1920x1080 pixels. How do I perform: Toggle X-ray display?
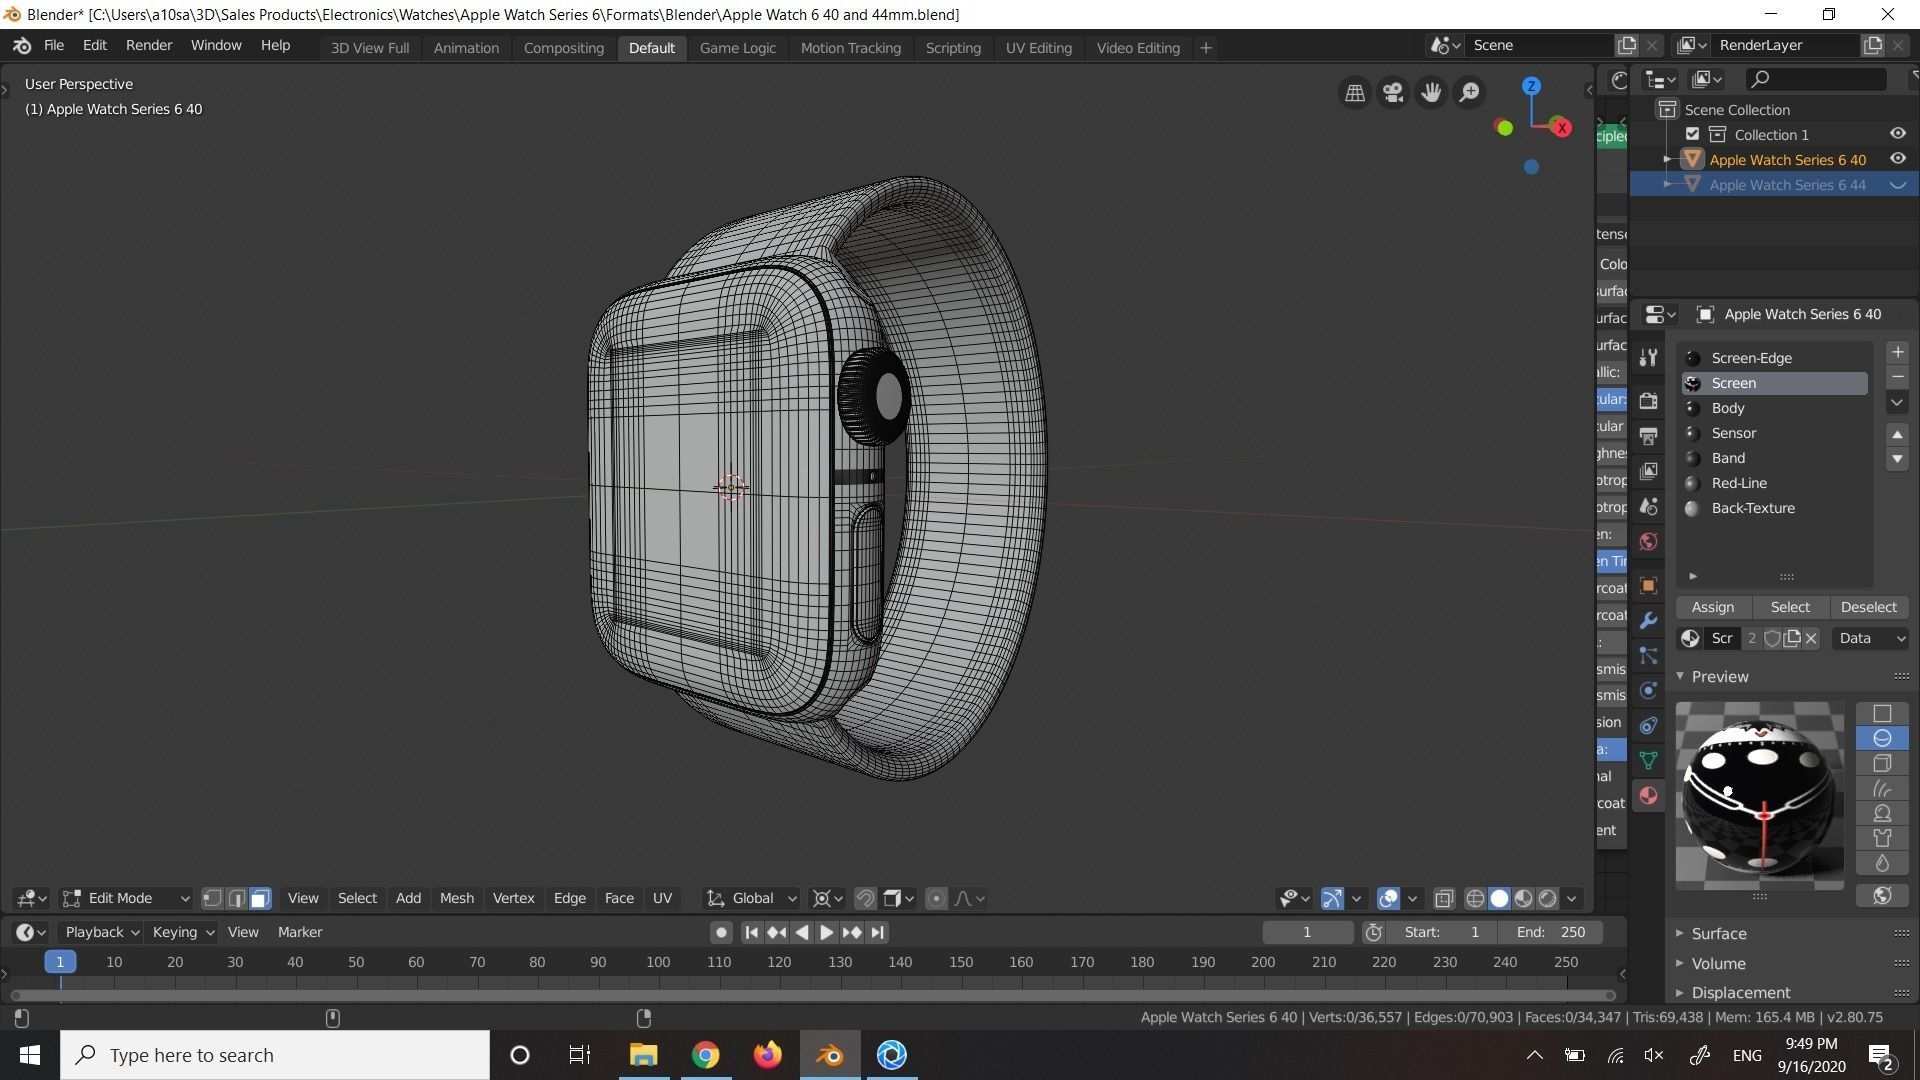pos(1444,898)
